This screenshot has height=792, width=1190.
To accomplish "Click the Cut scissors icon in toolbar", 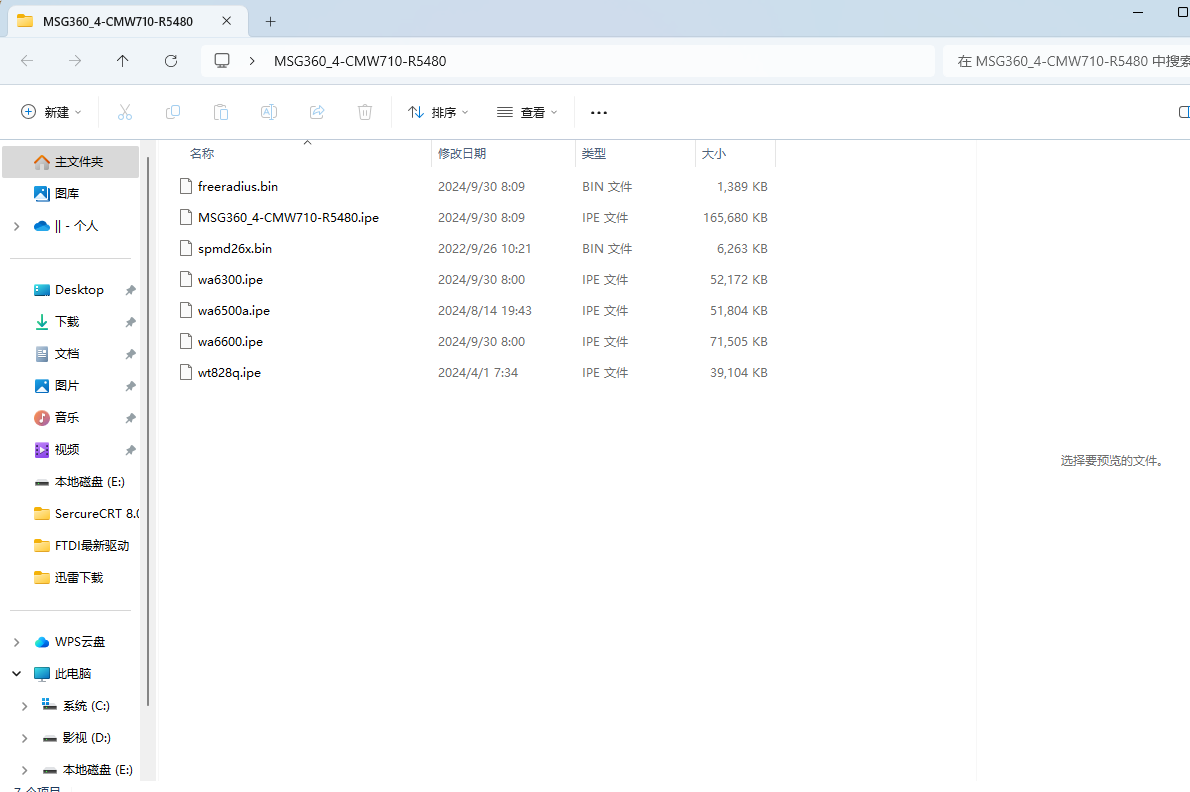I will point(125,112).
